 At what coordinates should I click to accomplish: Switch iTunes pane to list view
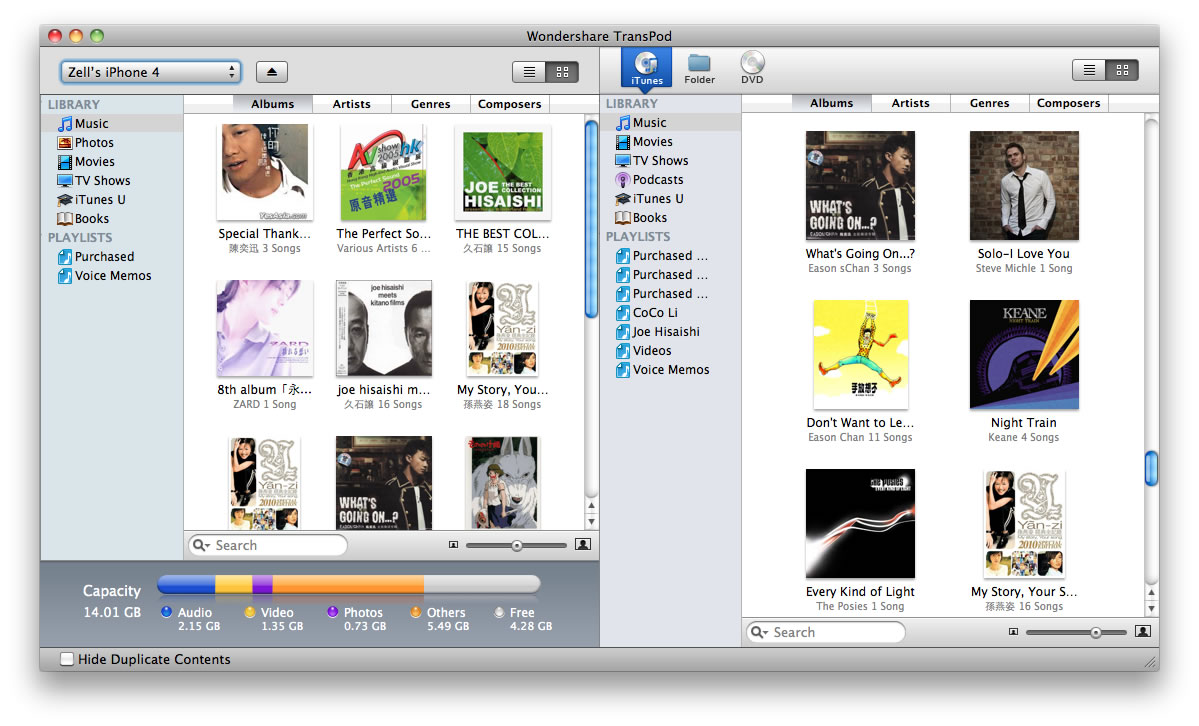point(1089,70)
